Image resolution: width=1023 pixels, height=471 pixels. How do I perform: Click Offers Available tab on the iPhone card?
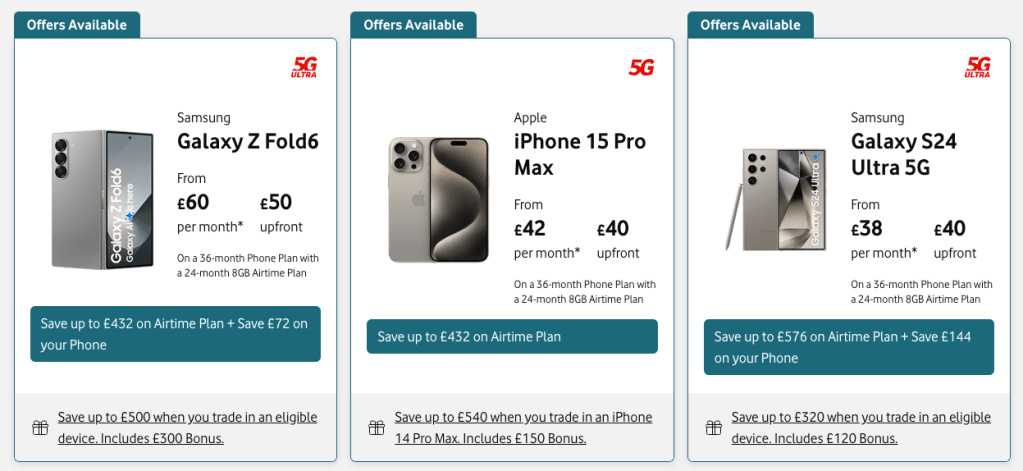[x=413, y=25]
